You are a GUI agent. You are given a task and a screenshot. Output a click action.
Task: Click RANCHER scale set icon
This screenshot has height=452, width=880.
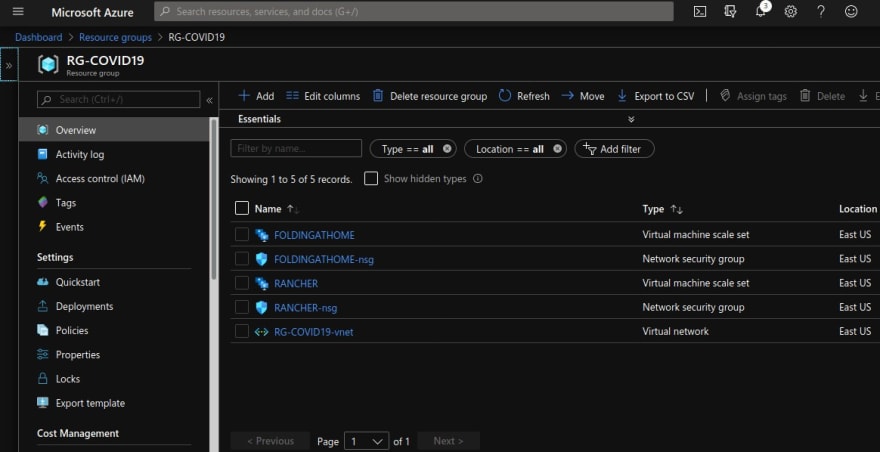tap(262, 284)
